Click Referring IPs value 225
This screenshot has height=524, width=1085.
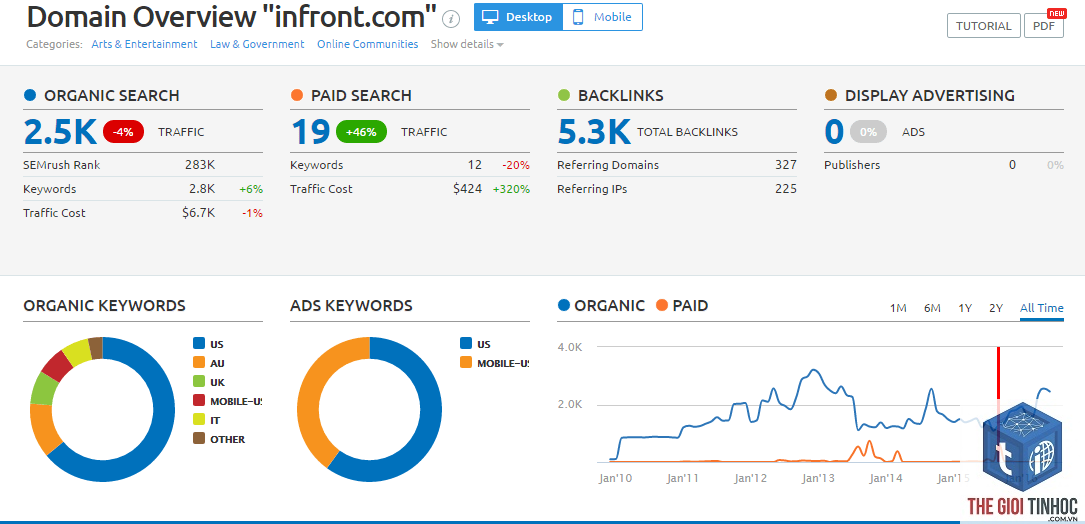point(786,189)
